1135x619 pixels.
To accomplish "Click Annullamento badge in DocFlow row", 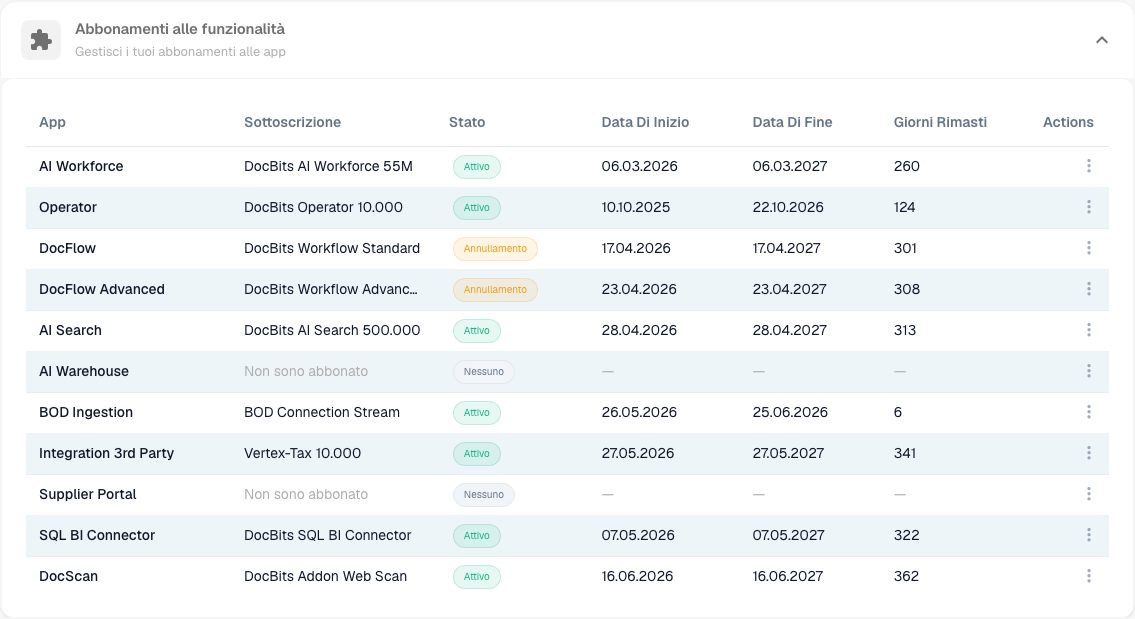I will 495,248.
